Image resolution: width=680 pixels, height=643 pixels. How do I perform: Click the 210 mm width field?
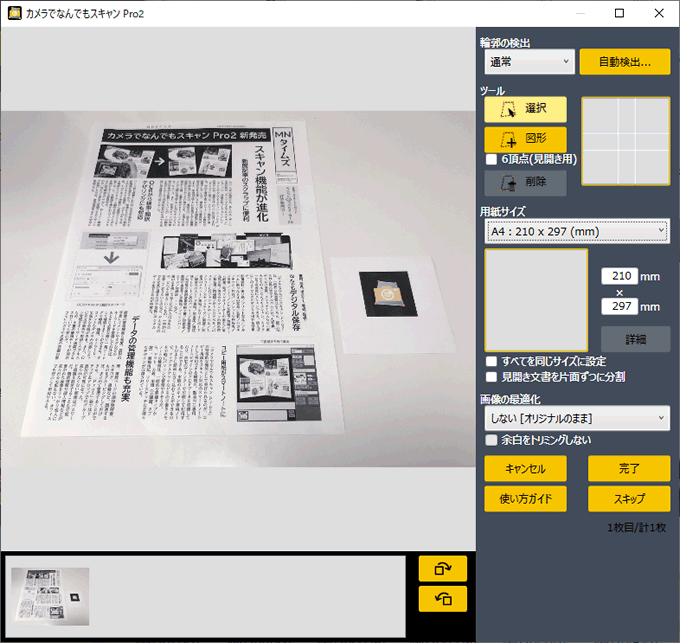(x=619, y=276)
